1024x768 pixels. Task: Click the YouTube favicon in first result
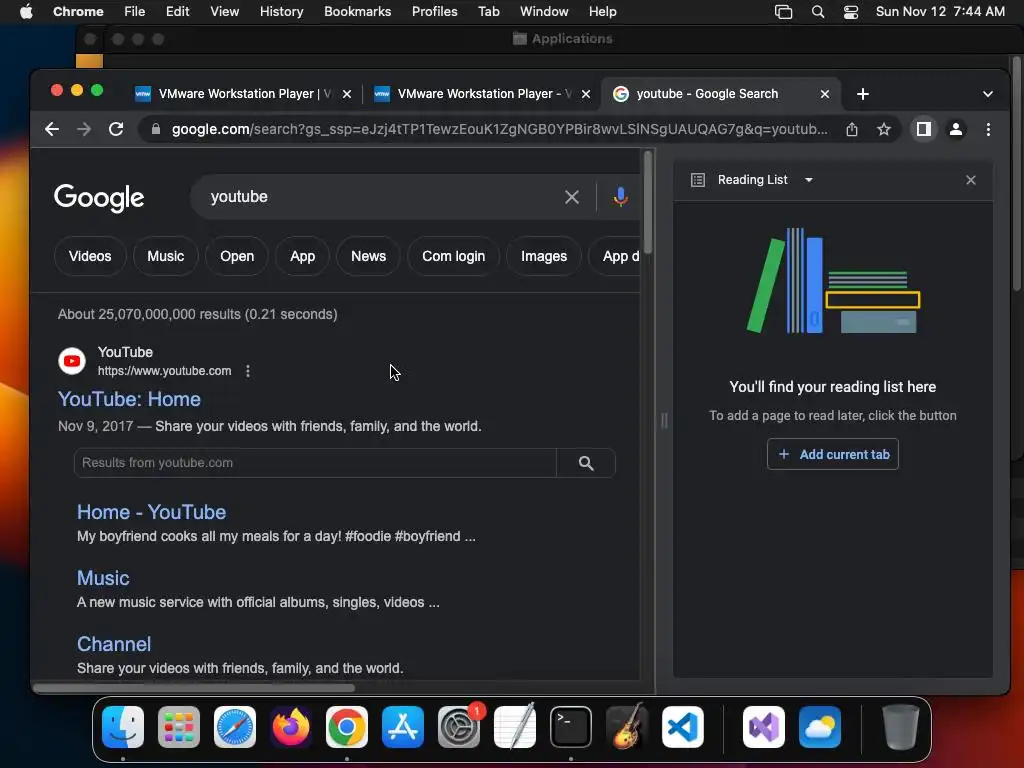(72, 361)
